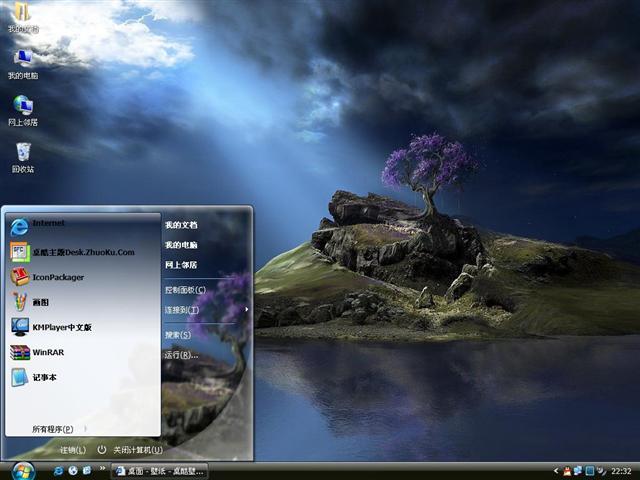This screenshot has height=480, width=640.
Task: Launch 桌酷主题Desk.ZhuoKu.Com from Start menu
Action: 84,252
